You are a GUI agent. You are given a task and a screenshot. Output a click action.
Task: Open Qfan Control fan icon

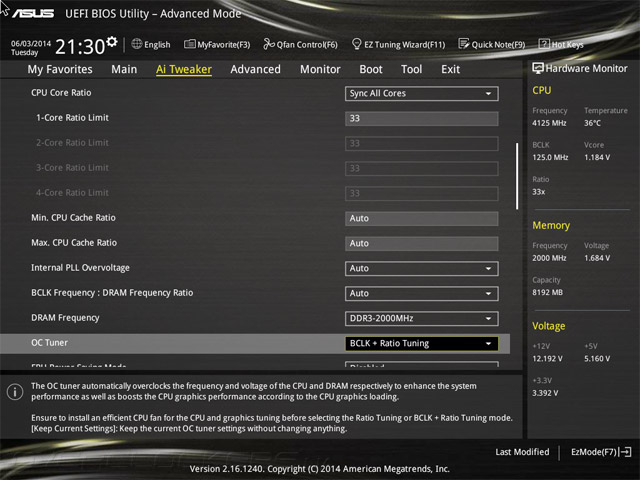tap(269, 44)
